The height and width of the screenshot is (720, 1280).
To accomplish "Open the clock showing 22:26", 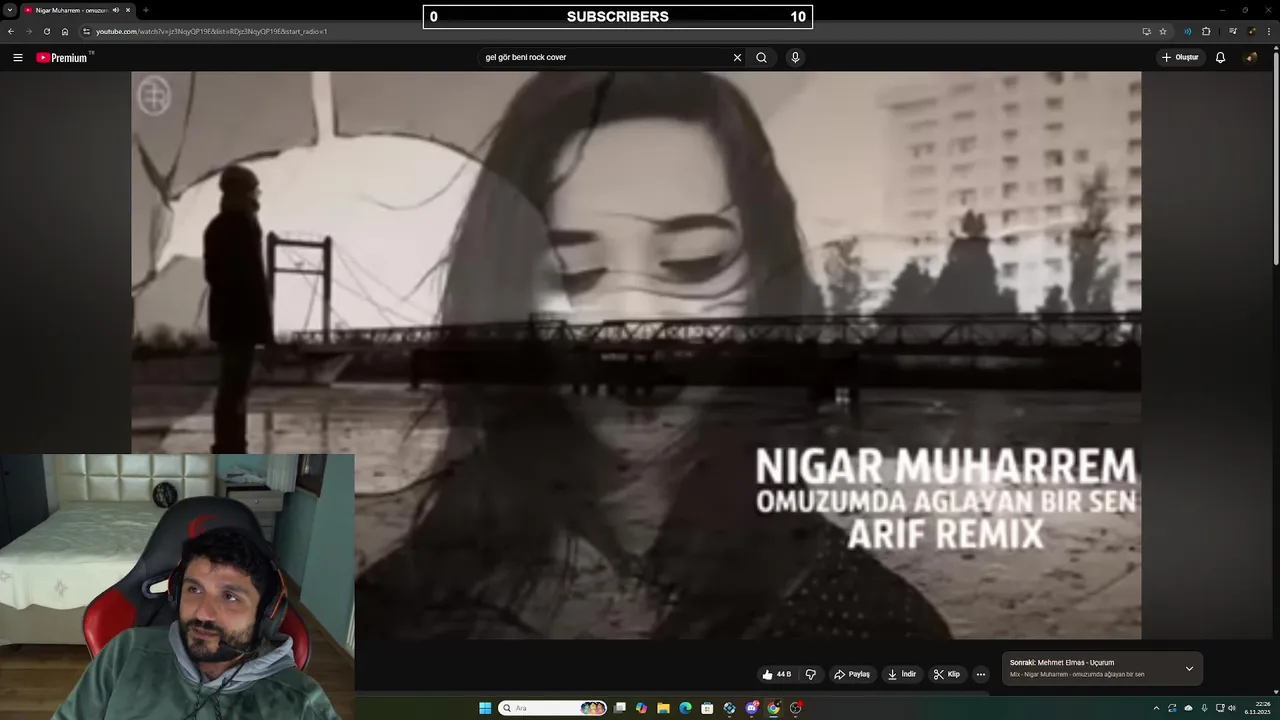I will pos(1257,708).
